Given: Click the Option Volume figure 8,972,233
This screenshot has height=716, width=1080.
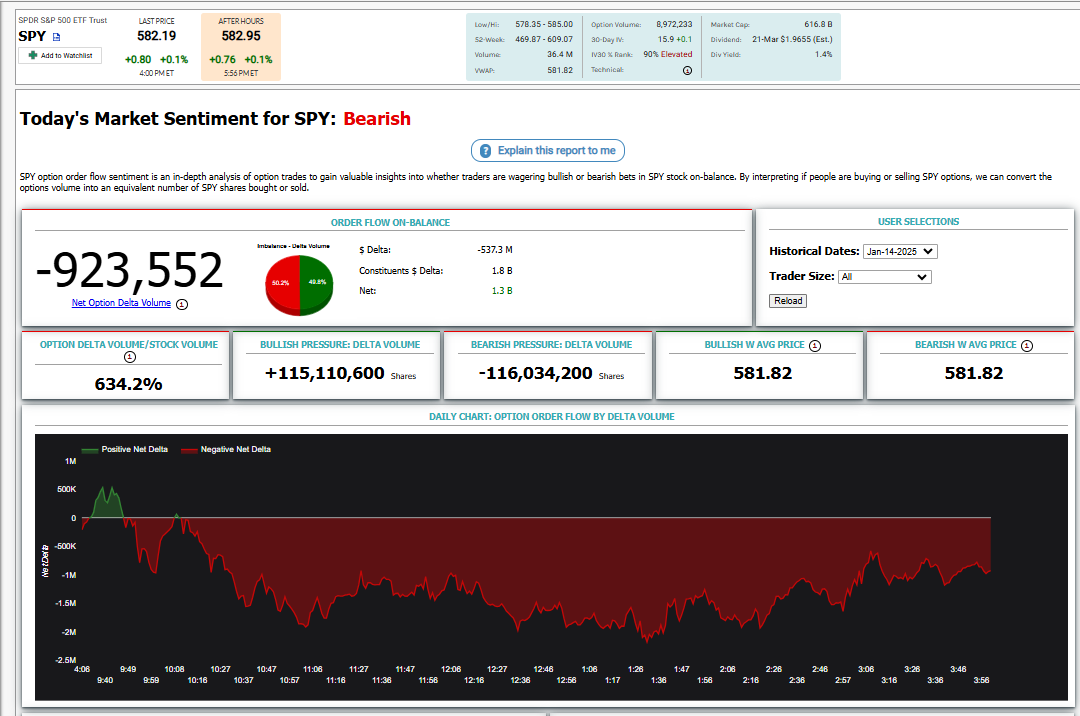Looking at the screenshot, I should 674,24.
